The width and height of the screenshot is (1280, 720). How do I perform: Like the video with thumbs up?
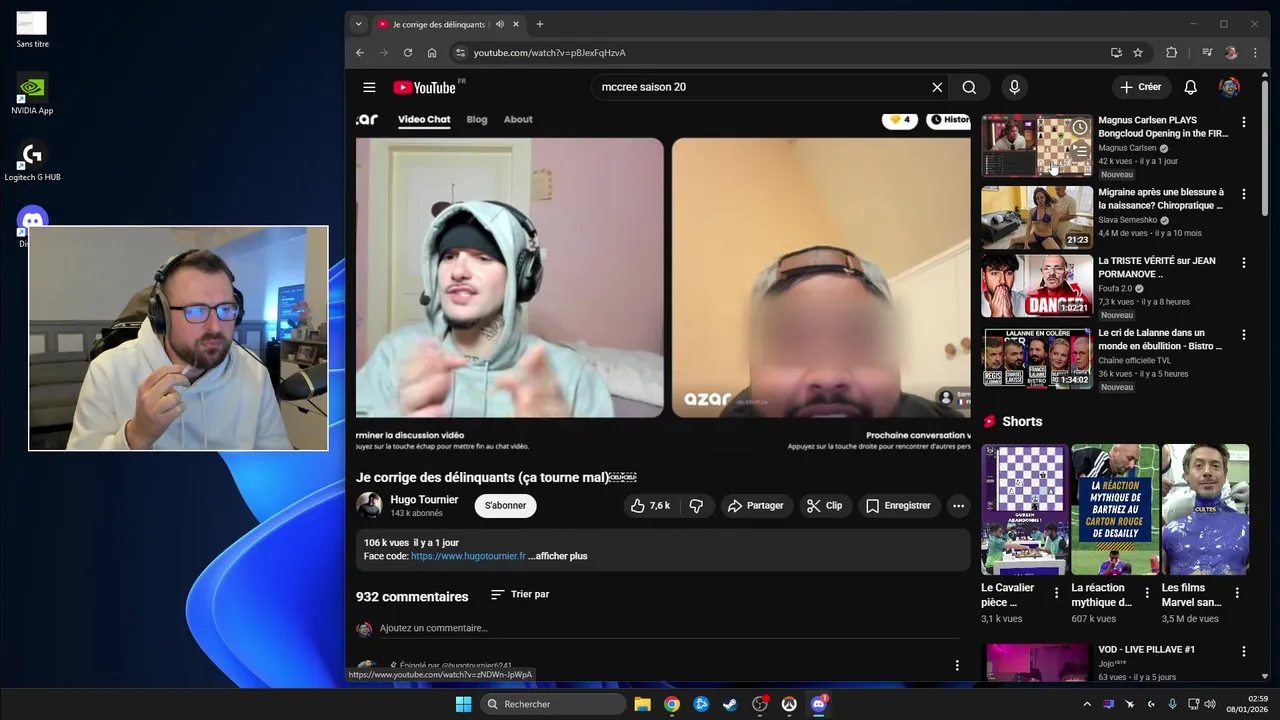[650, 506]
